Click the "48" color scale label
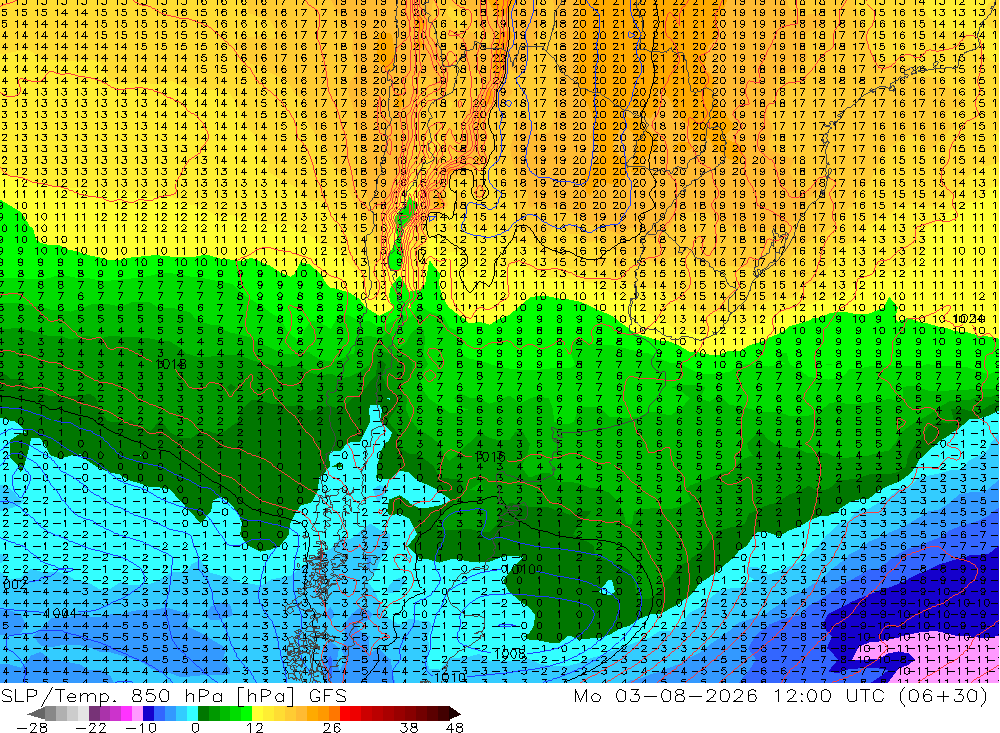This screenshot has width=1000, height=733. (x=455, y=727)
